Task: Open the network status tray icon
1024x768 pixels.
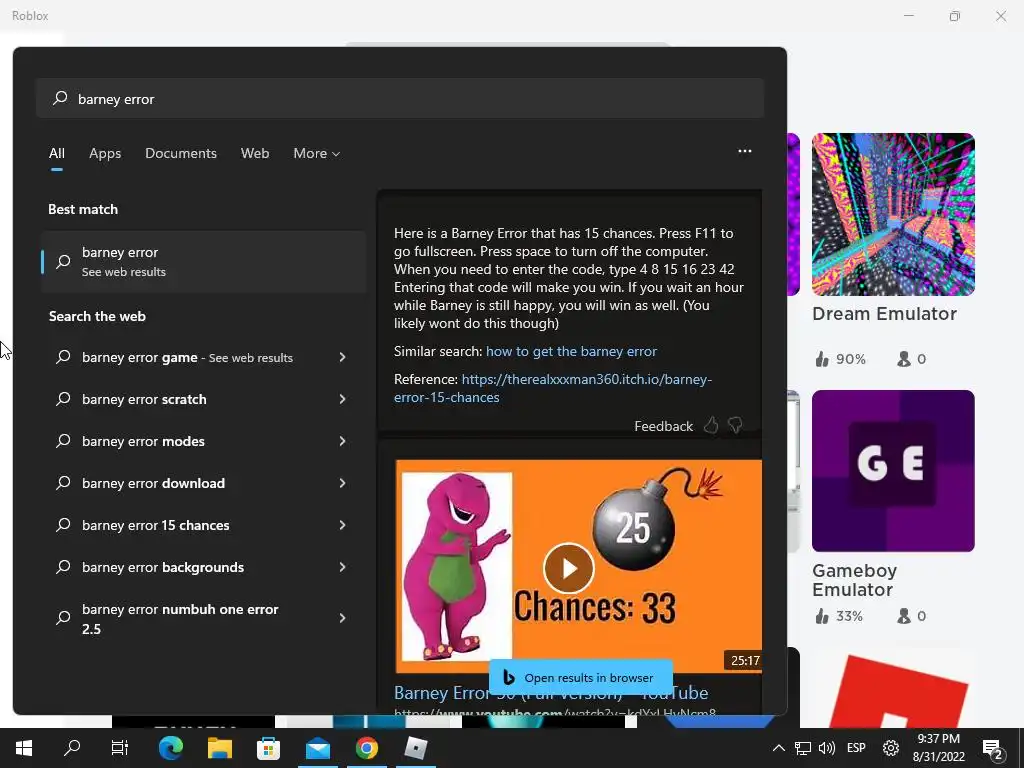Action: point(803,748)
